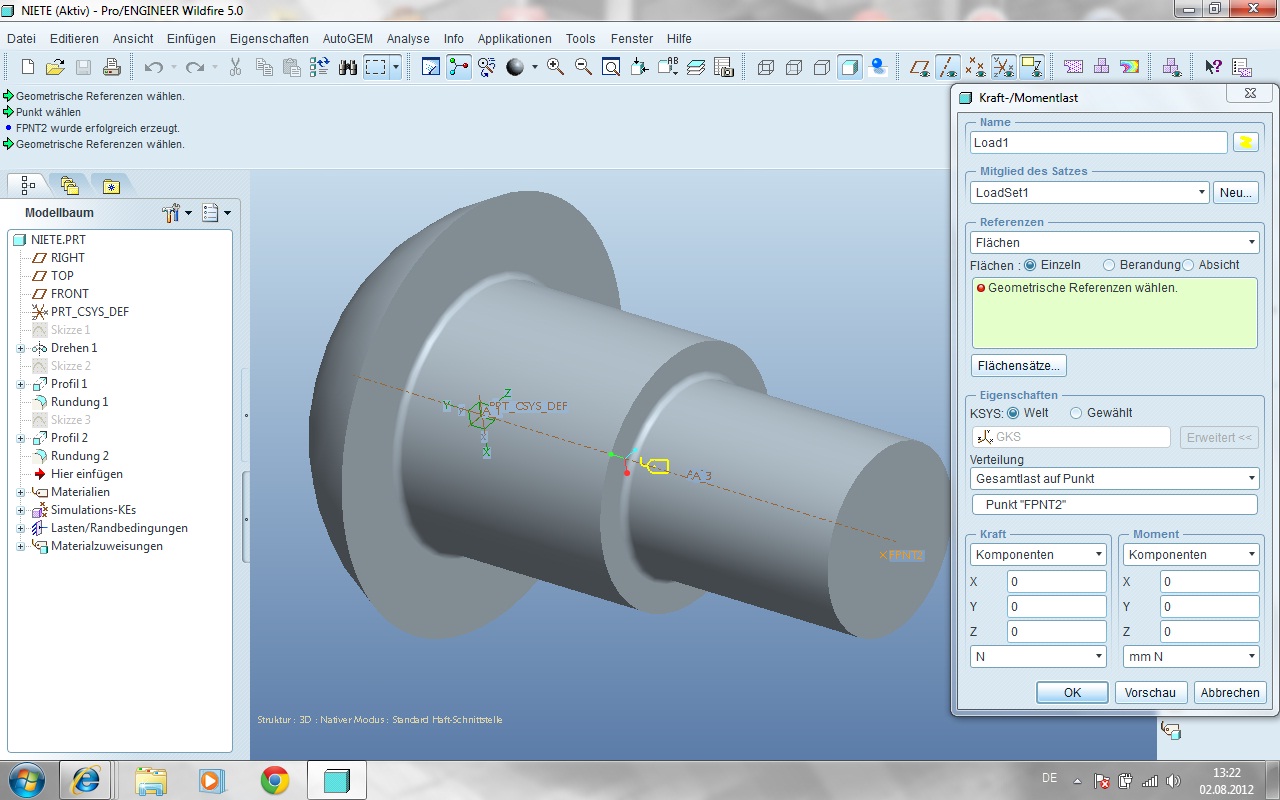Open the Gesamtlast auf Punkt dropdown

(x=1114, y=479)
